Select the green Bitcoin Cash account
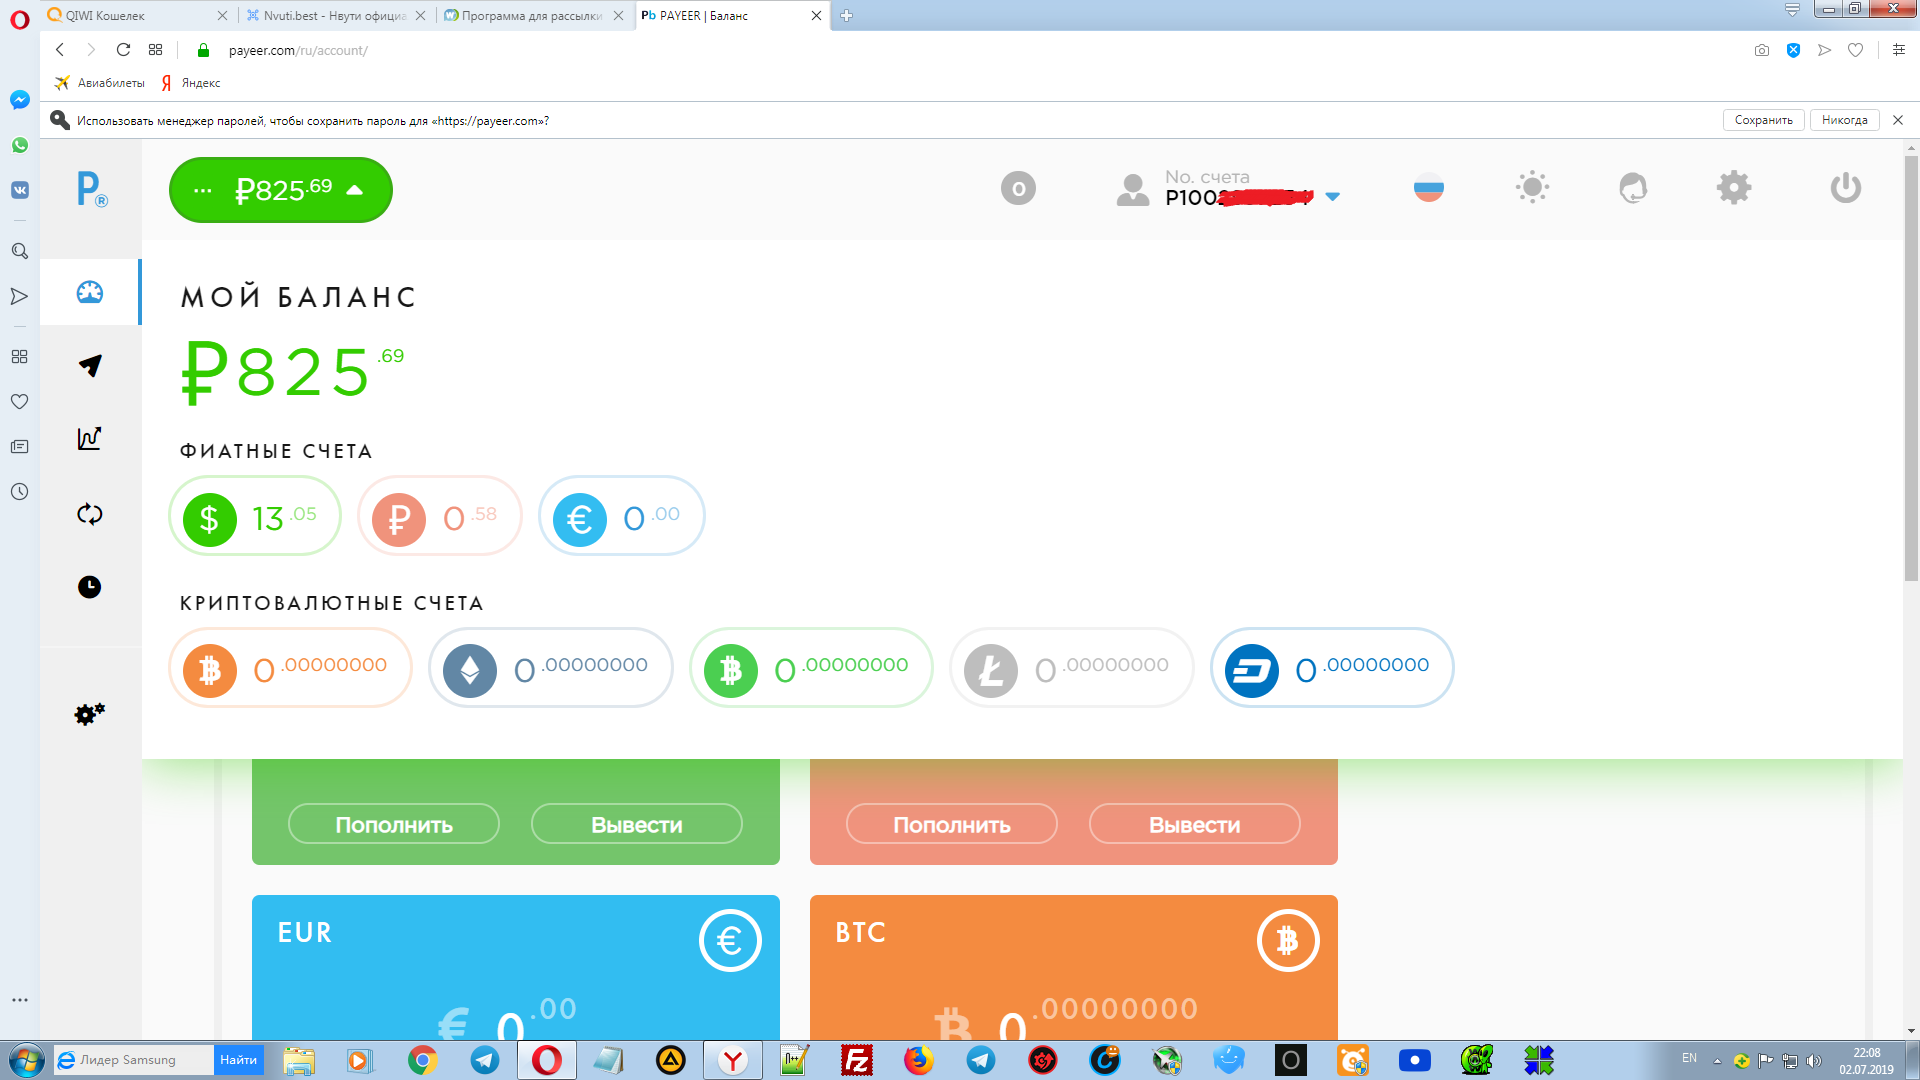Image resolution: width=1920 pixels, height=1080 pixels. pyautogui.click(x=811, y=668)
